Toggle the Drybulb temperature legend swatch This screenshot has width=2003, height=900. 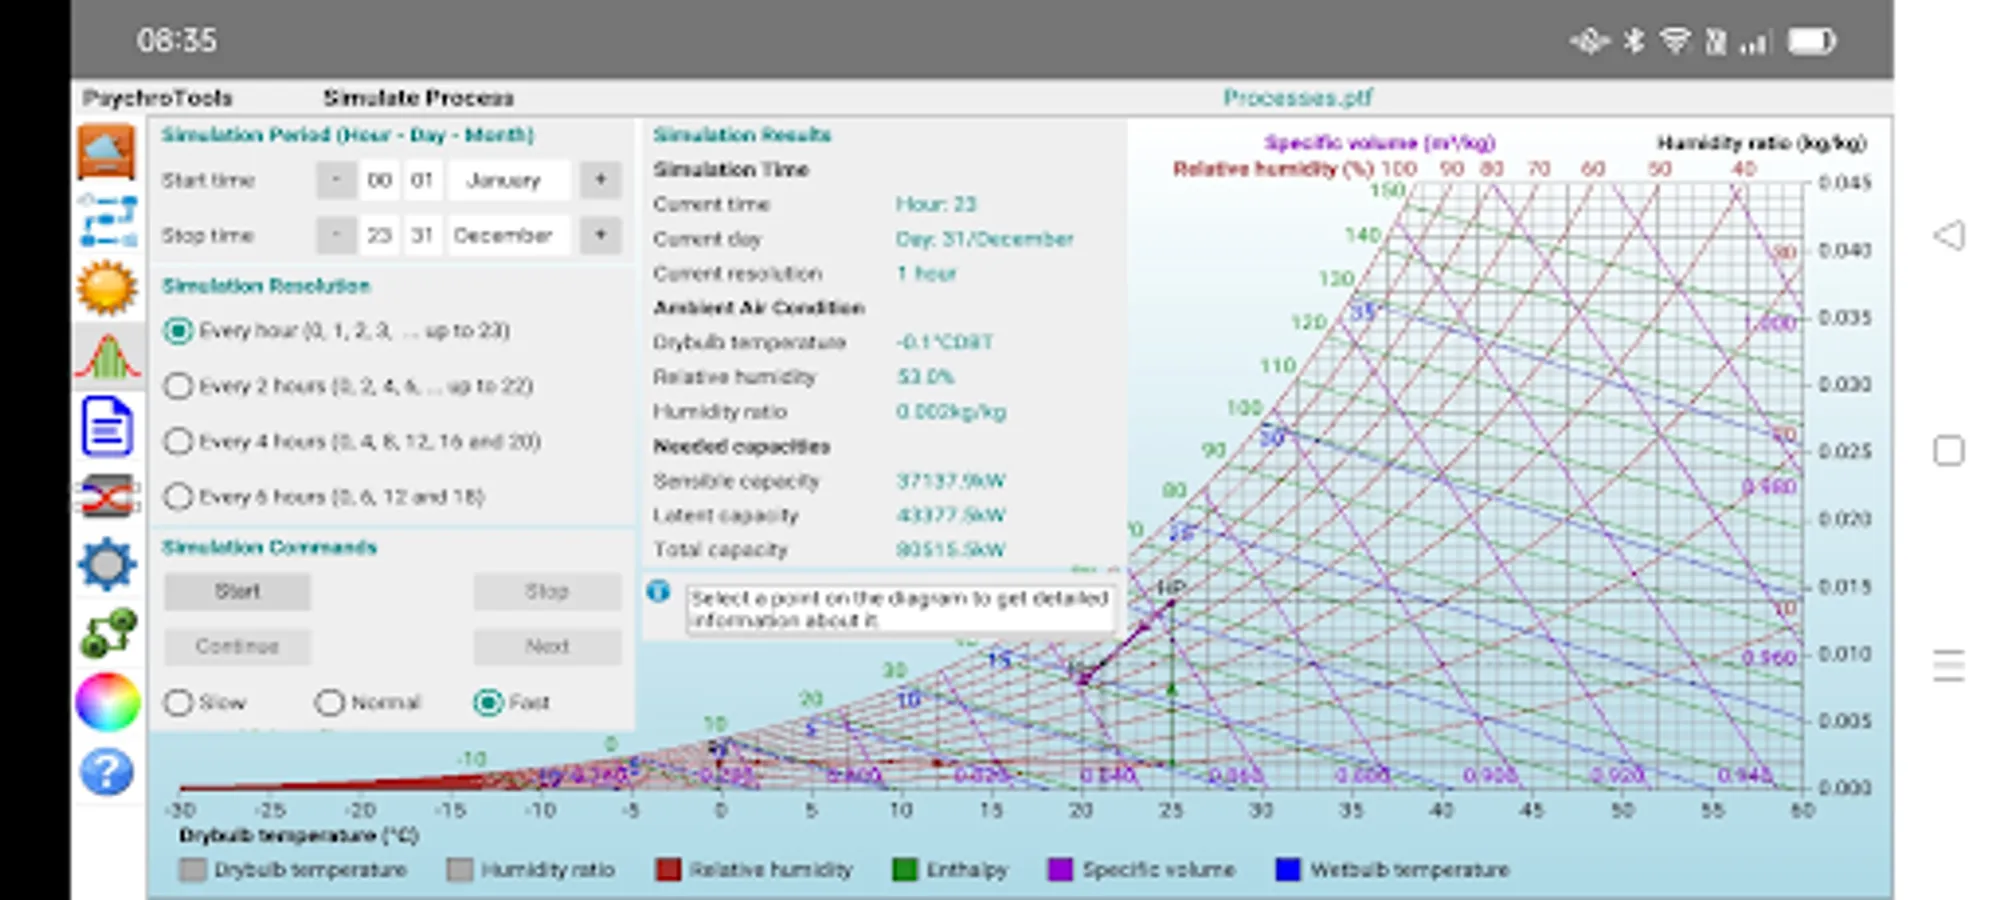tap(192, 870)
